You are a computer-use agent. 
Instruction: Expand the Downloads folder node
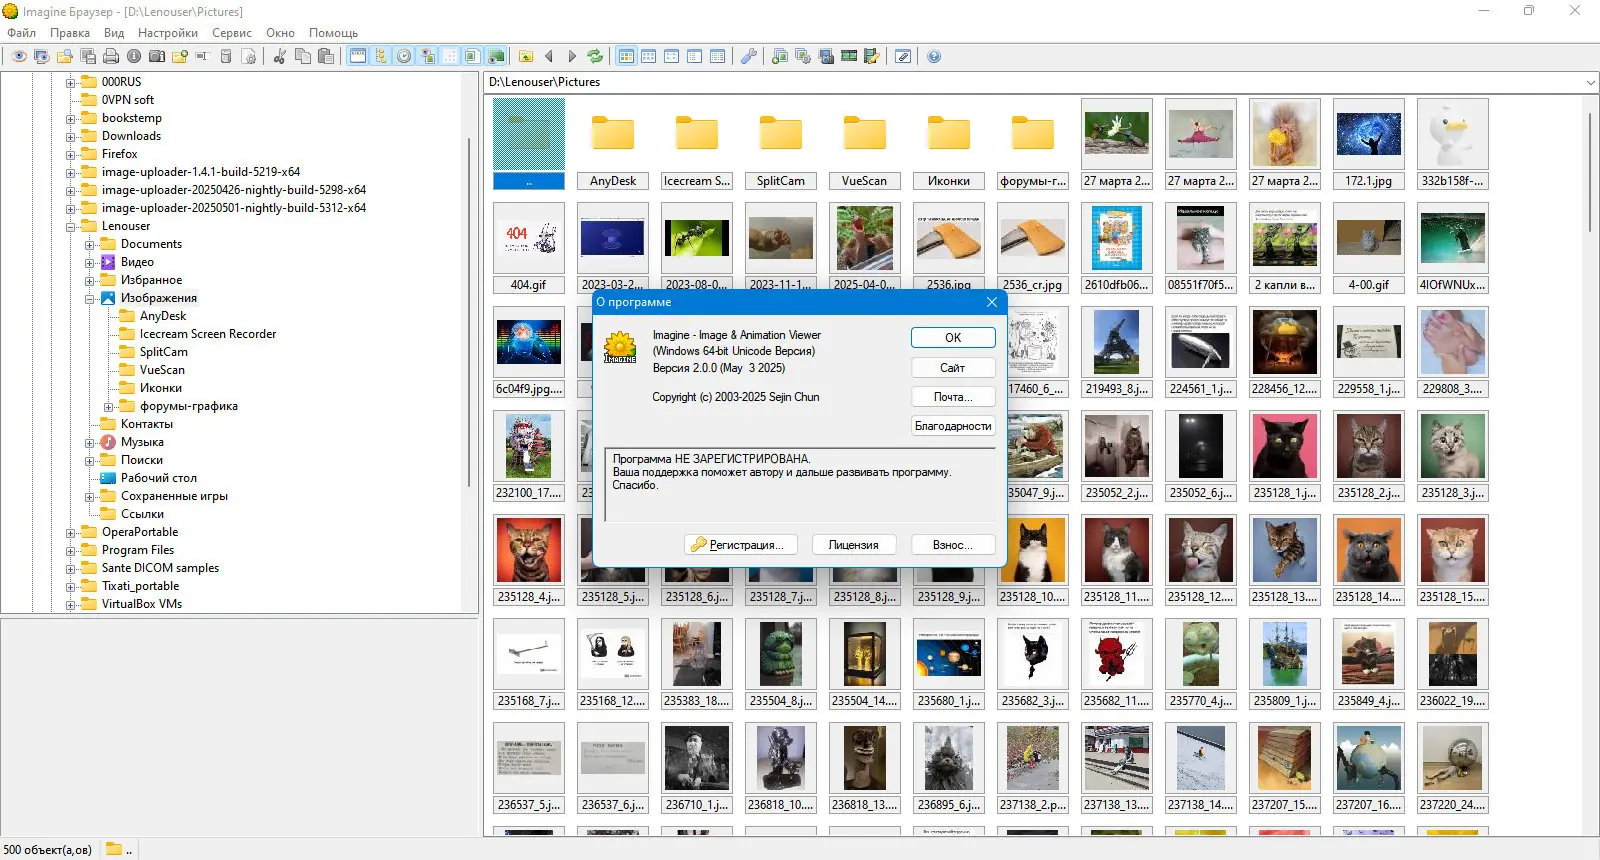[71, 137]
